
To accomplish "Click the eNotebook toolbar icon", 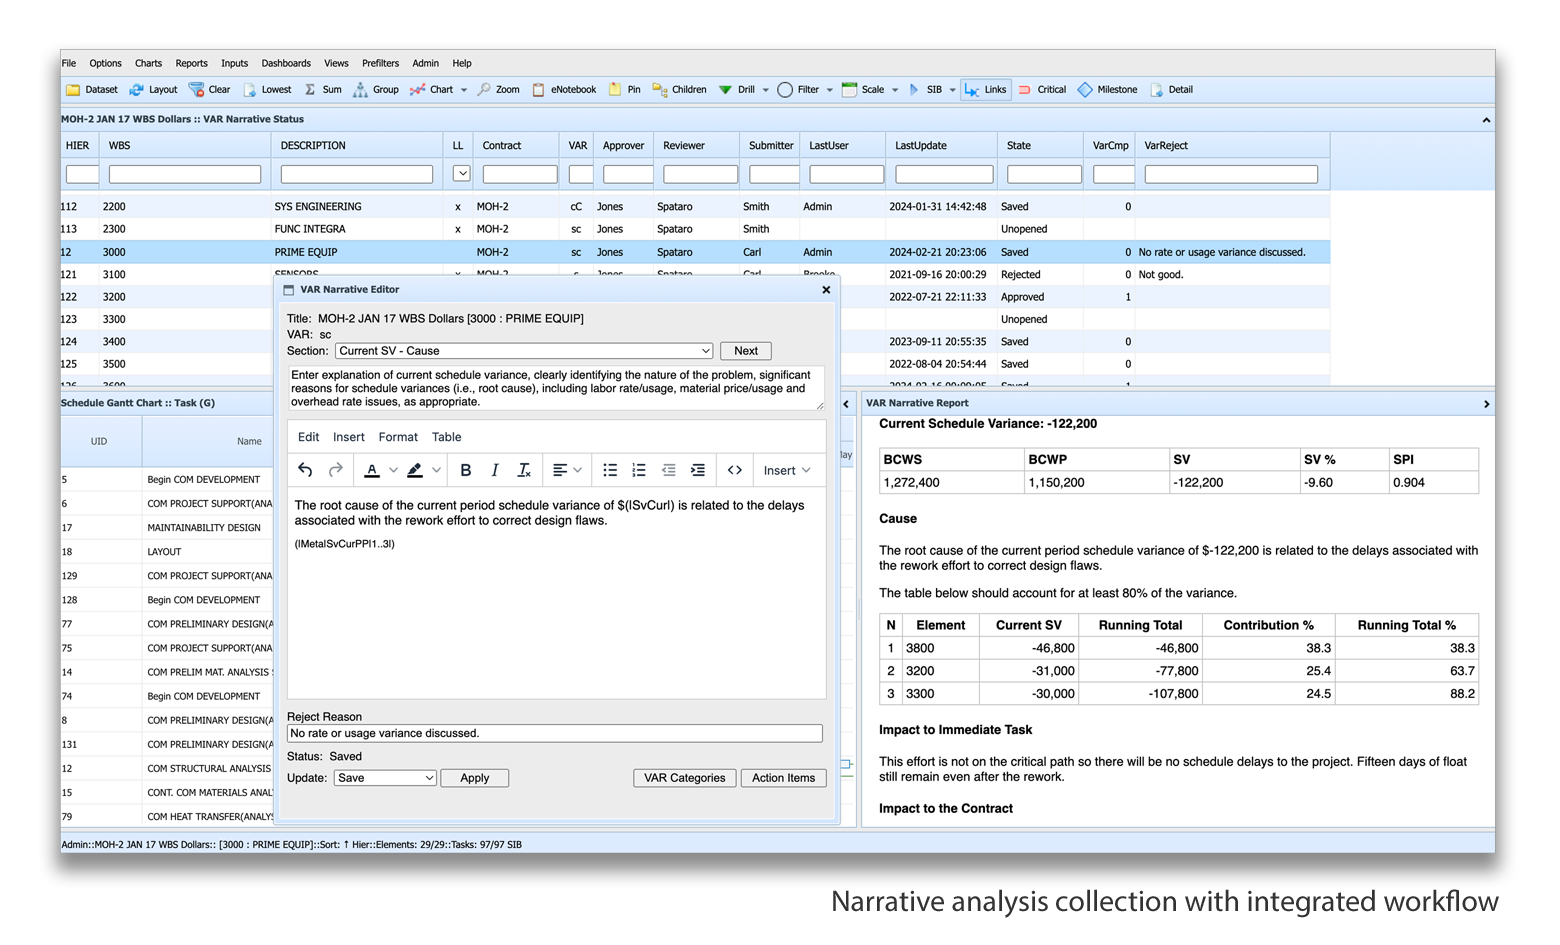I will coord(539,90).
